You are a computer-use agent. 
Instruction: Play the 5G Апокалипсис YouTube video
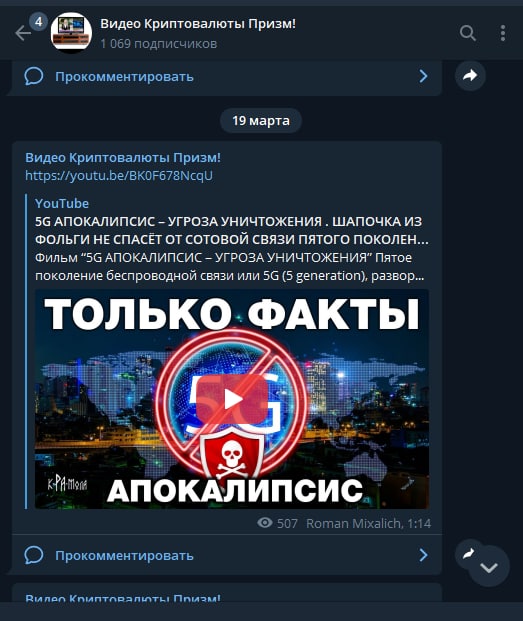232,399
